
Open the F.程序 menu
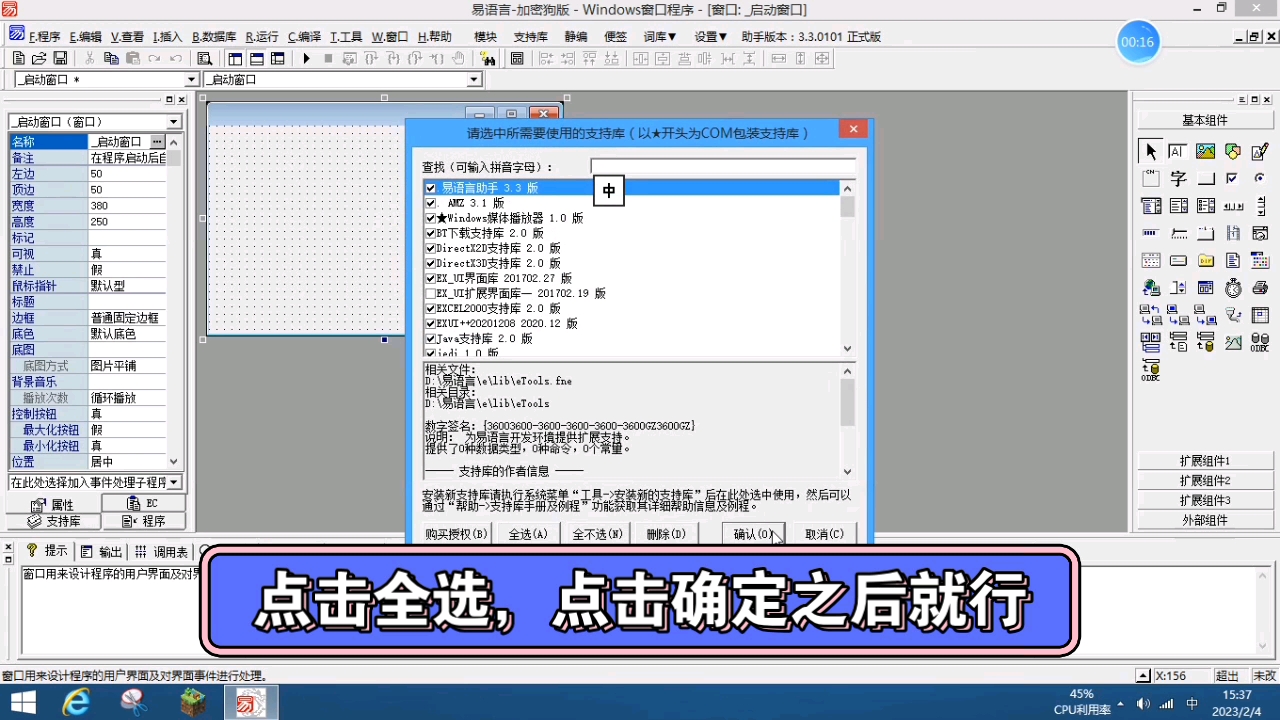tap(44, 36)
